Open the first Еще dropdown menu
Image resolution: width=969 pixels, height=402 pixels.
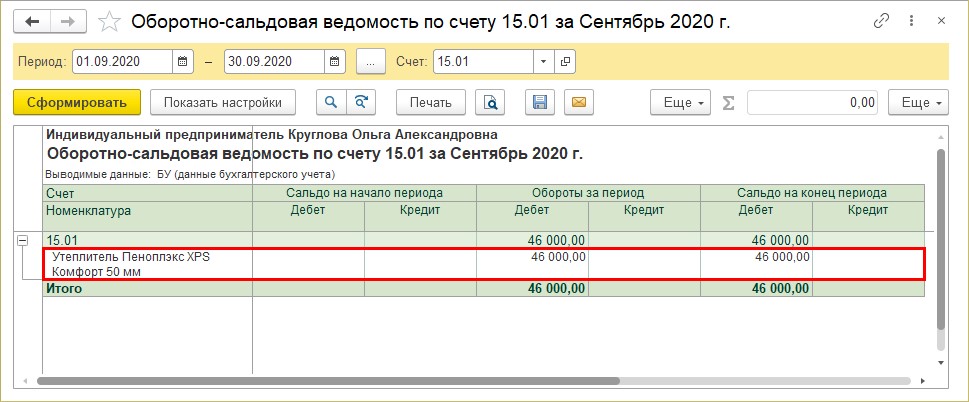point(680,103)
